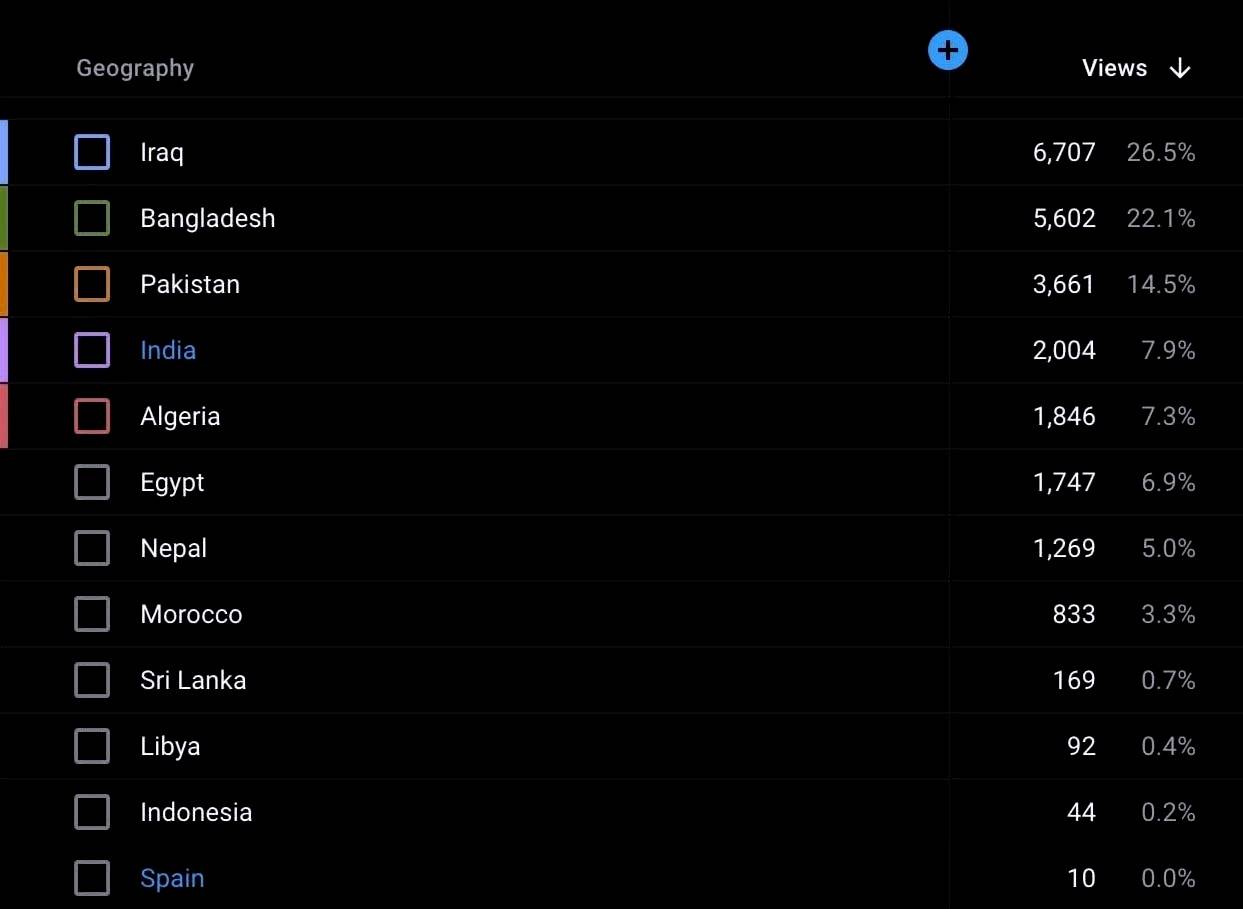The image size is (1243, 909).
Task: Enable the Morocco checkbox
Action: [x=92, y=614]
